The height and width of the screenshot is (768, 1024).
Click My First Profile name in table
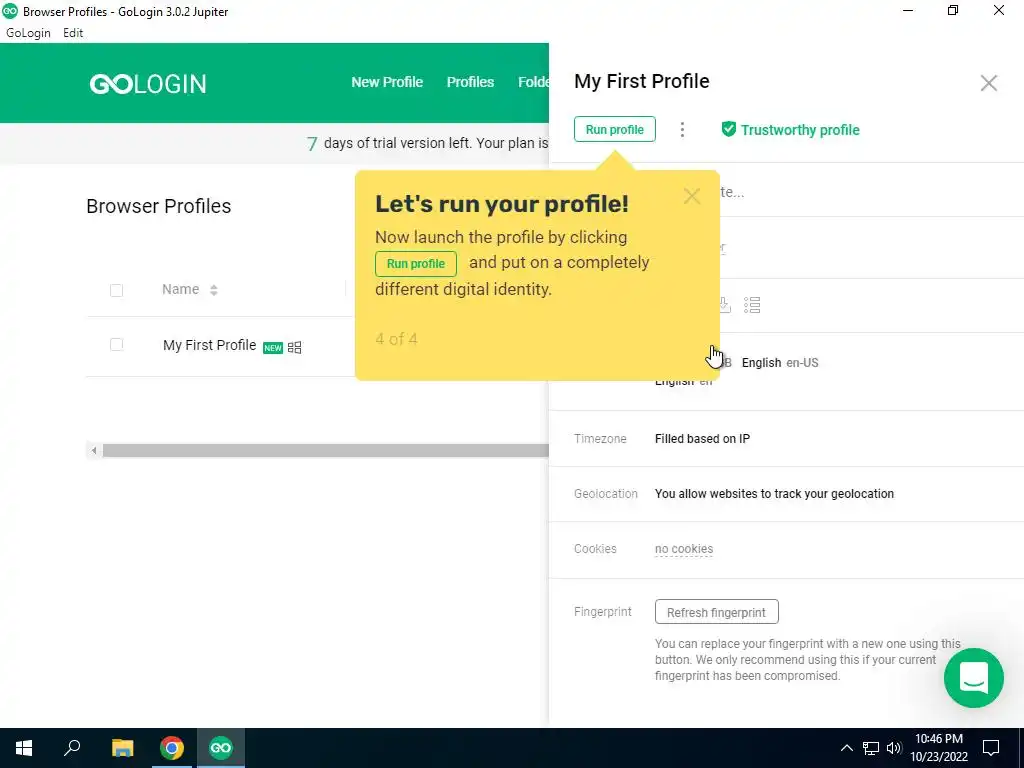pos(209,345)
